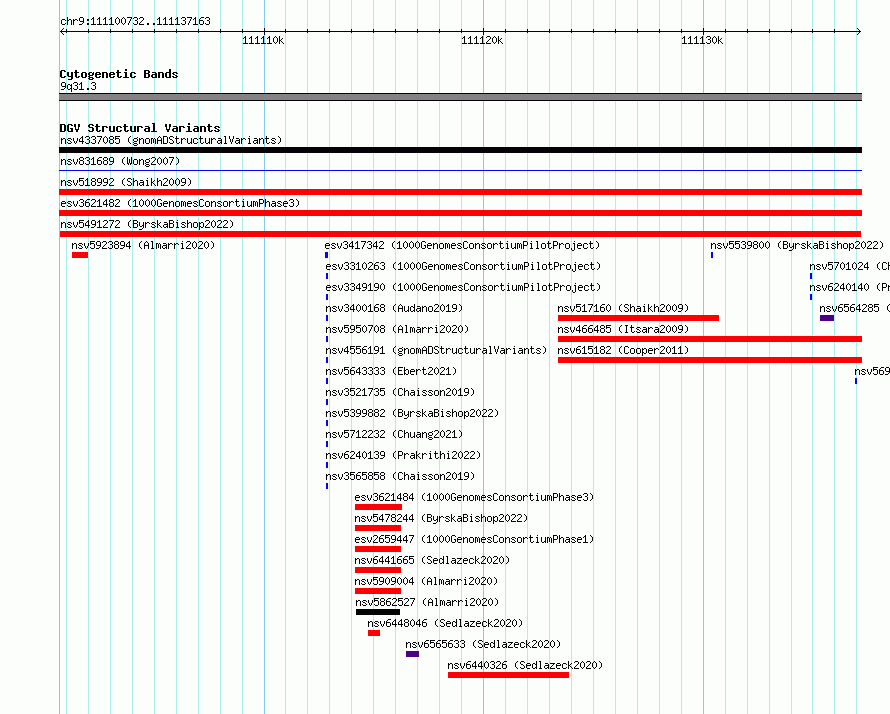Click esv3621484 1000GenomesConsortiumPhase3 label

(x=474, y=497)
